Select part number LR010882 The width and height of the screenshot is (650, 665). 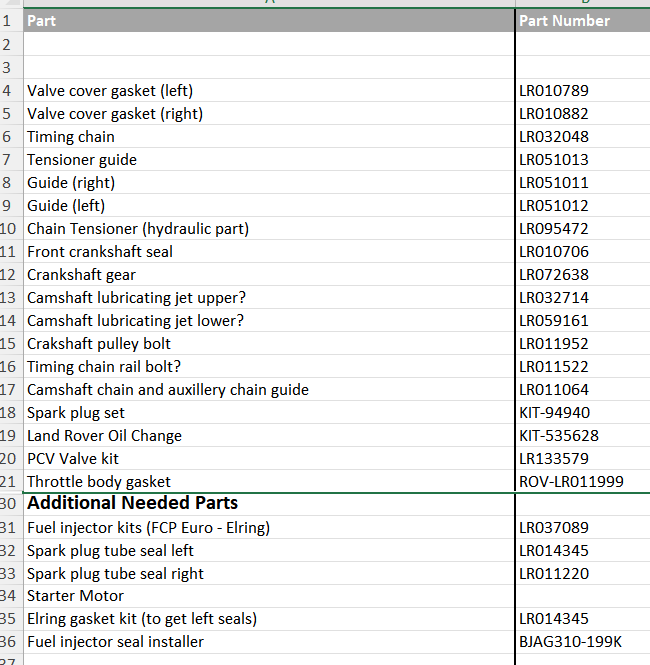click(x=583, y=113)
